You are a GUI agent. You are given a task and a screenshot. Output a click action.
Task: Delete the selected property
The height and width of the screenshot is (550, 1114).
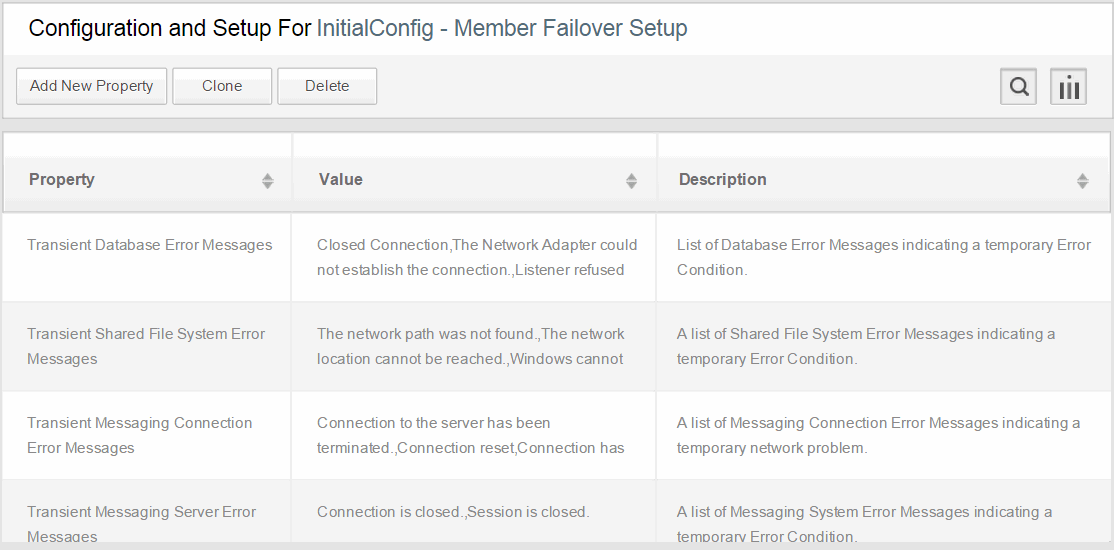(327, 86)
